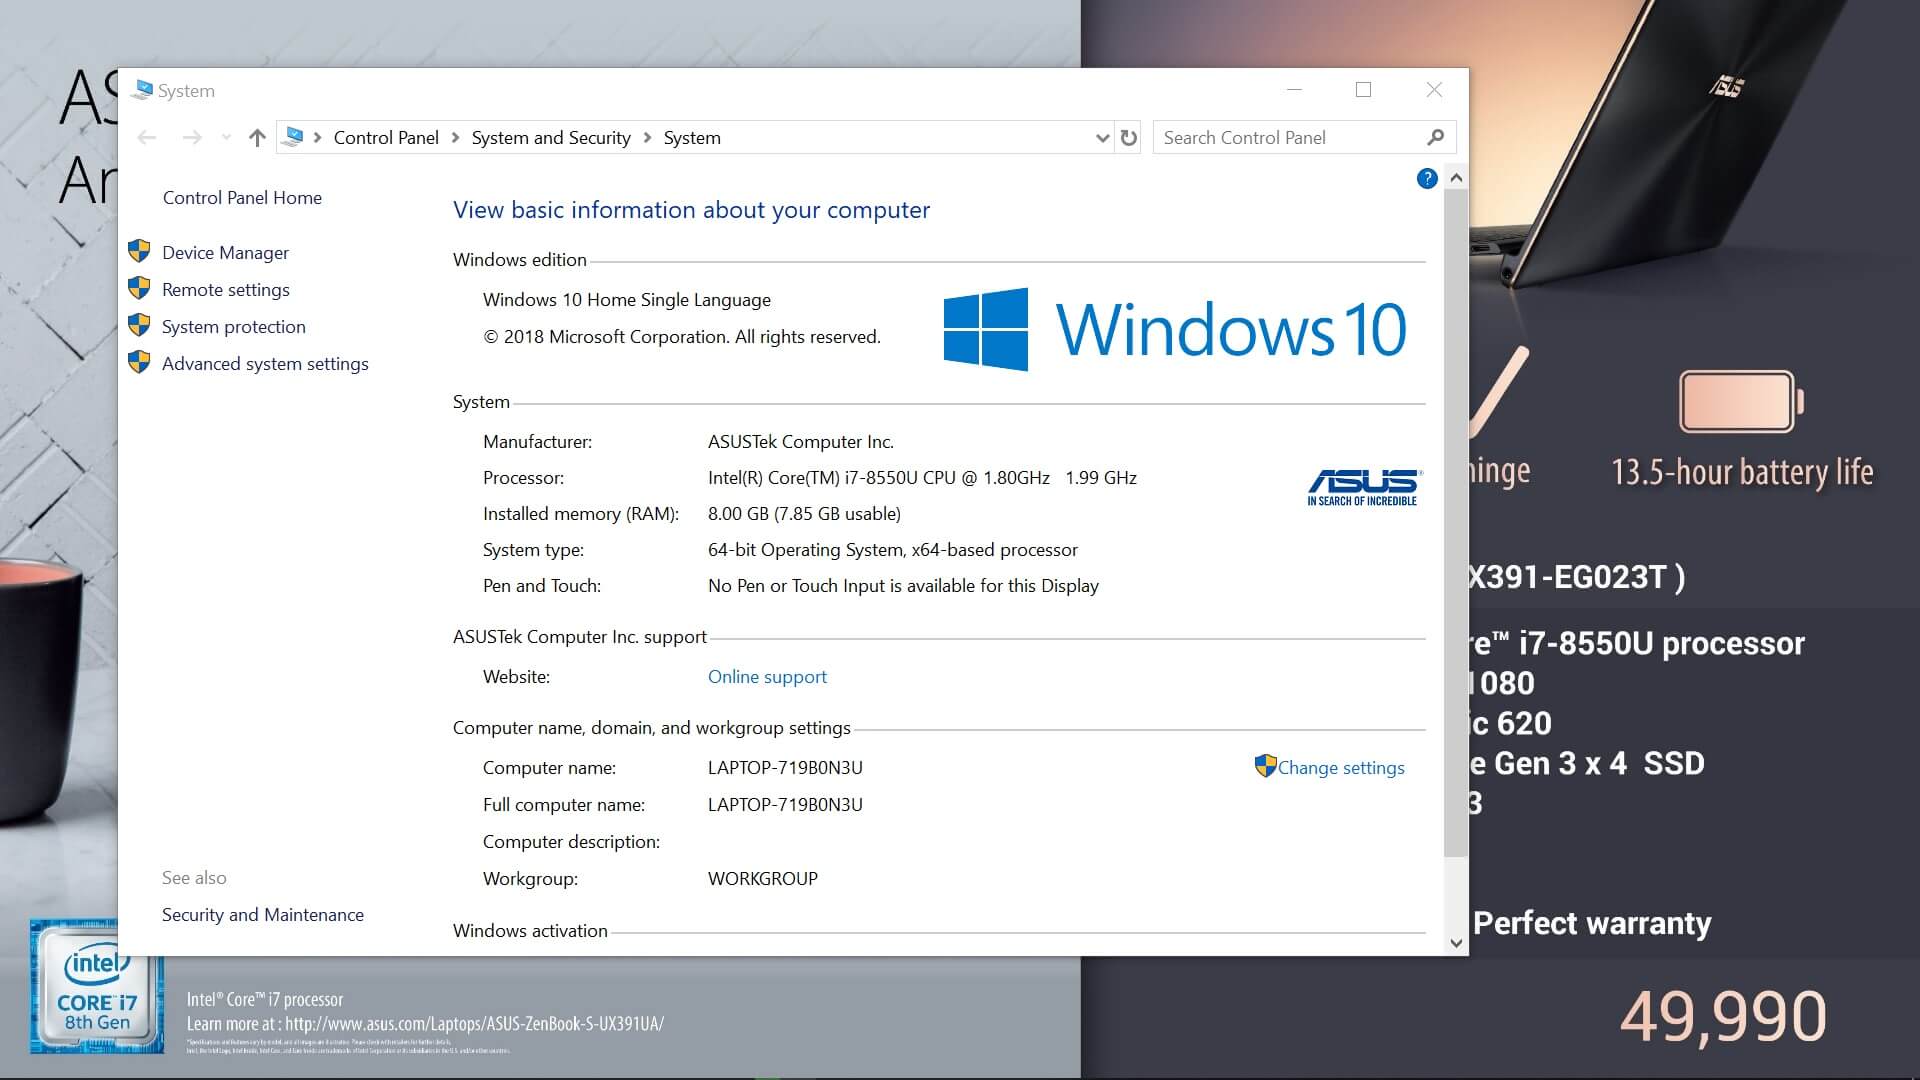Expand the chevron after Control Panel breadcrumb
1920x1080 pixels.
point(455,138)
